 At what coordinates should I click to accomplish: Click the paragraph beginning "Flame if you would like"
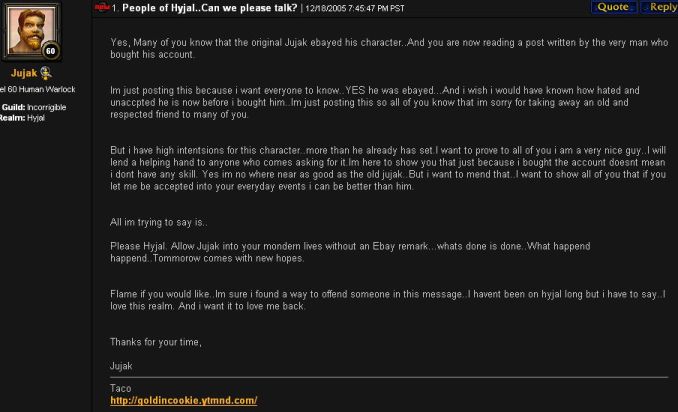coord(388,300)
